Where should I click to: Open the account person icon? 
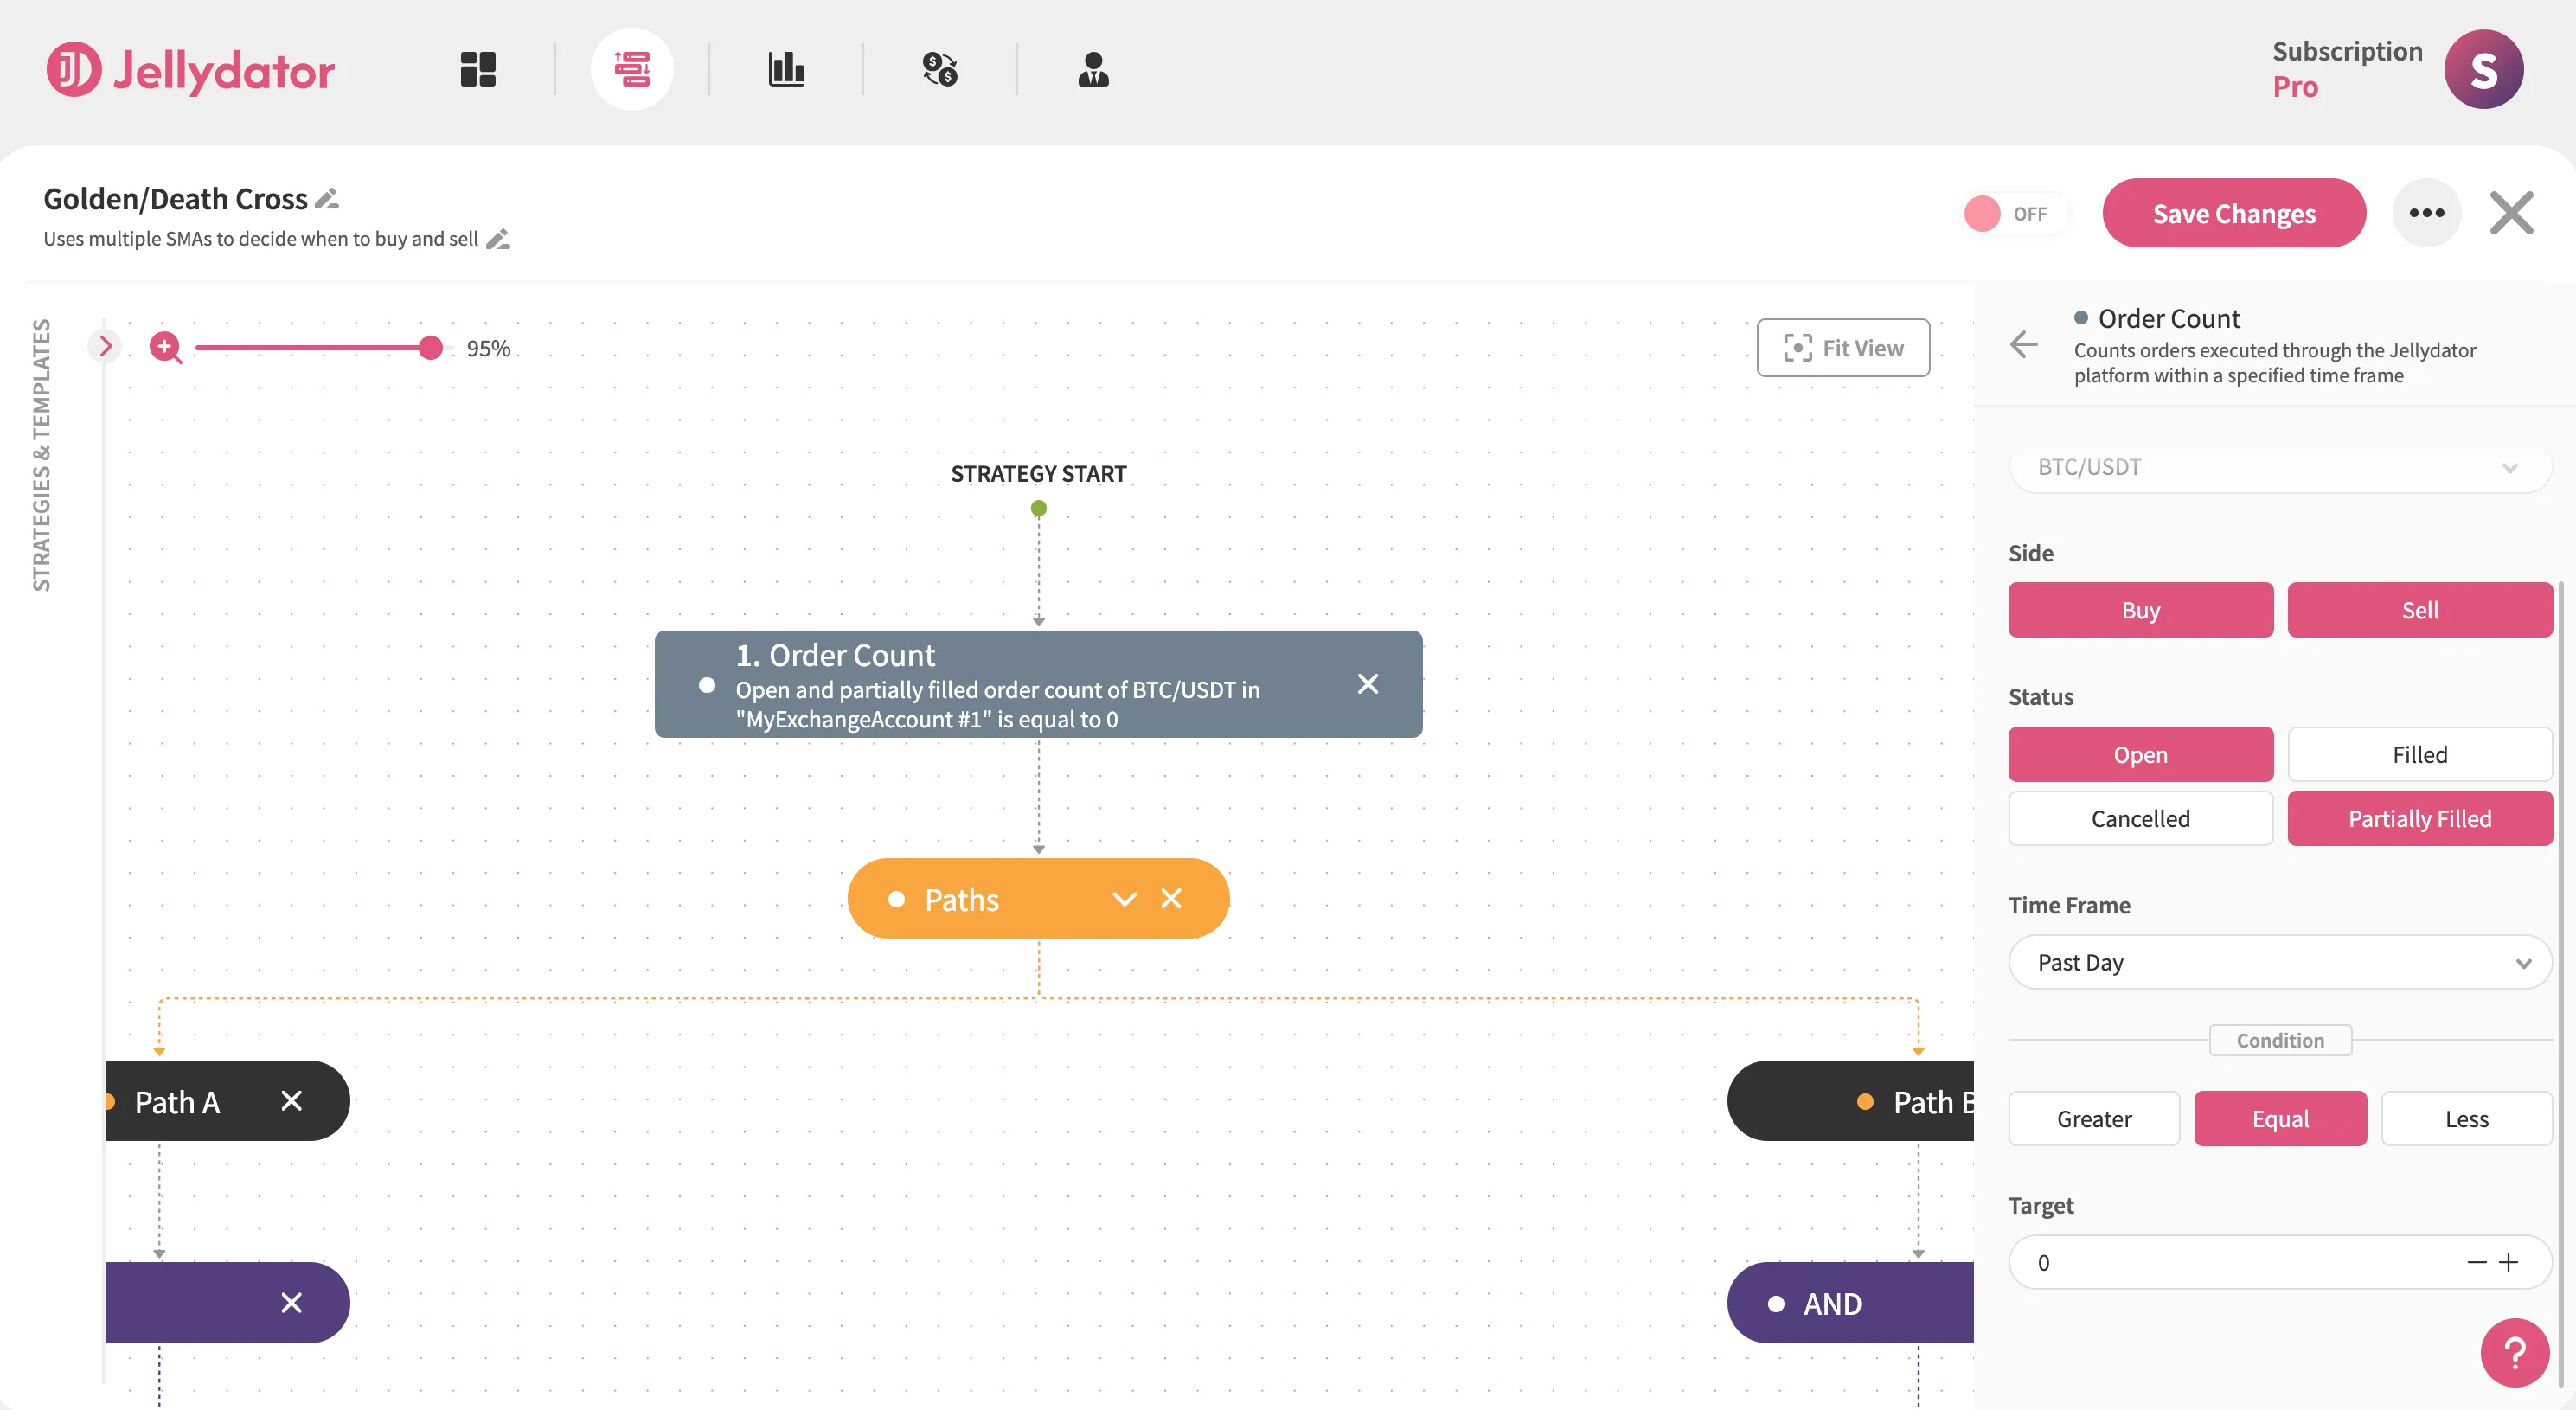pyautogui.click(x=1093, y=69)
